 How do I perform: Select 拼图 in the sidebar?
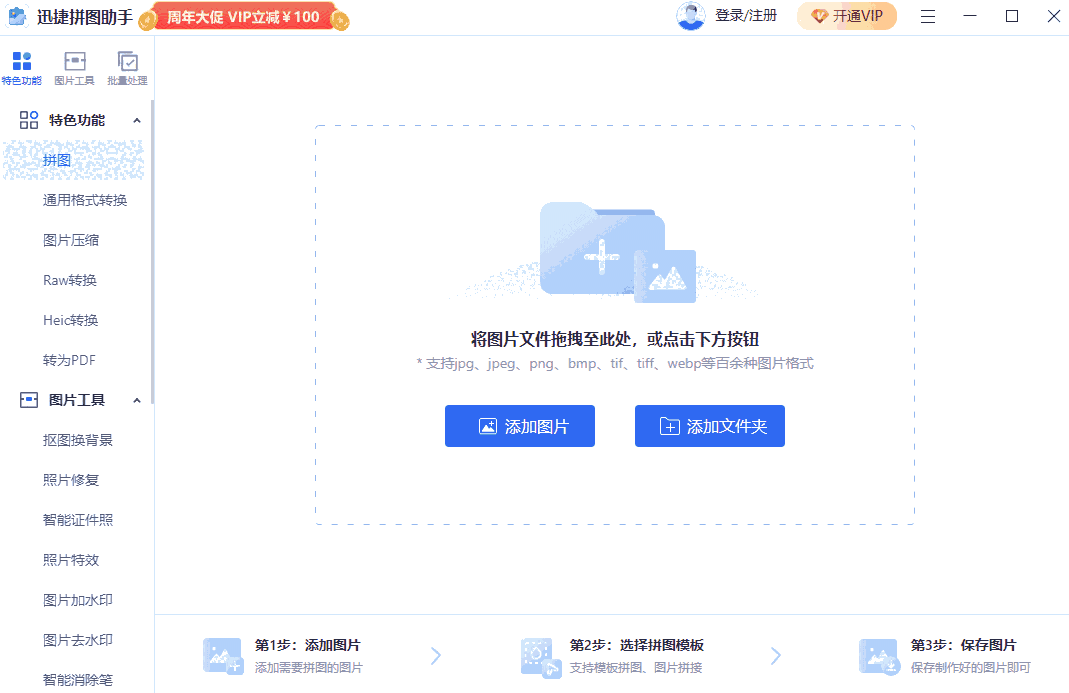click(x=57, y=159)
